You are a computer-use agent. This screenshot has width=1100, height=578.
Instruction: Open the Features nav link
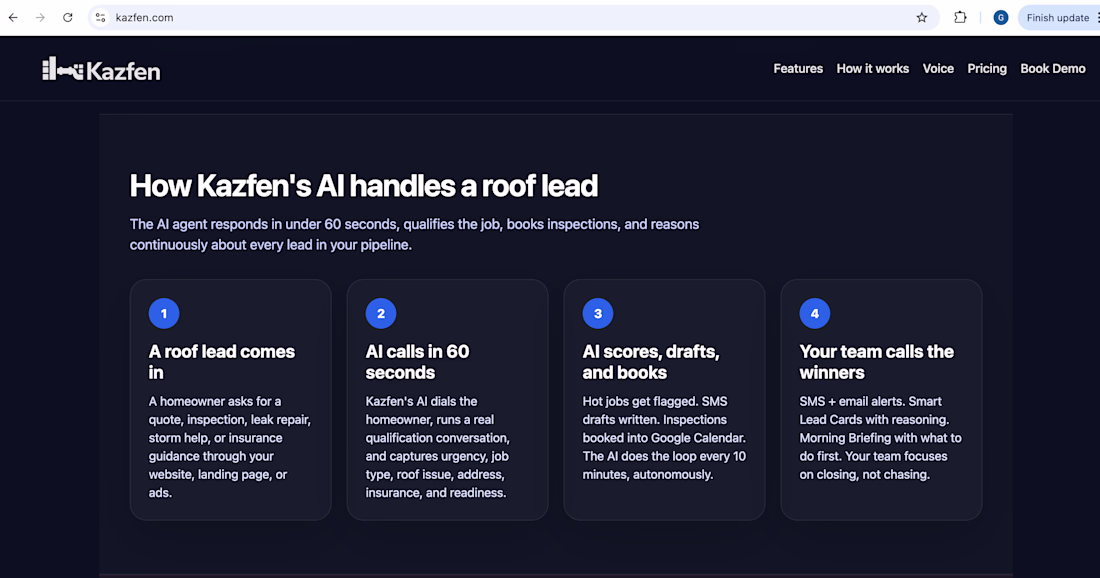[798, 69]
